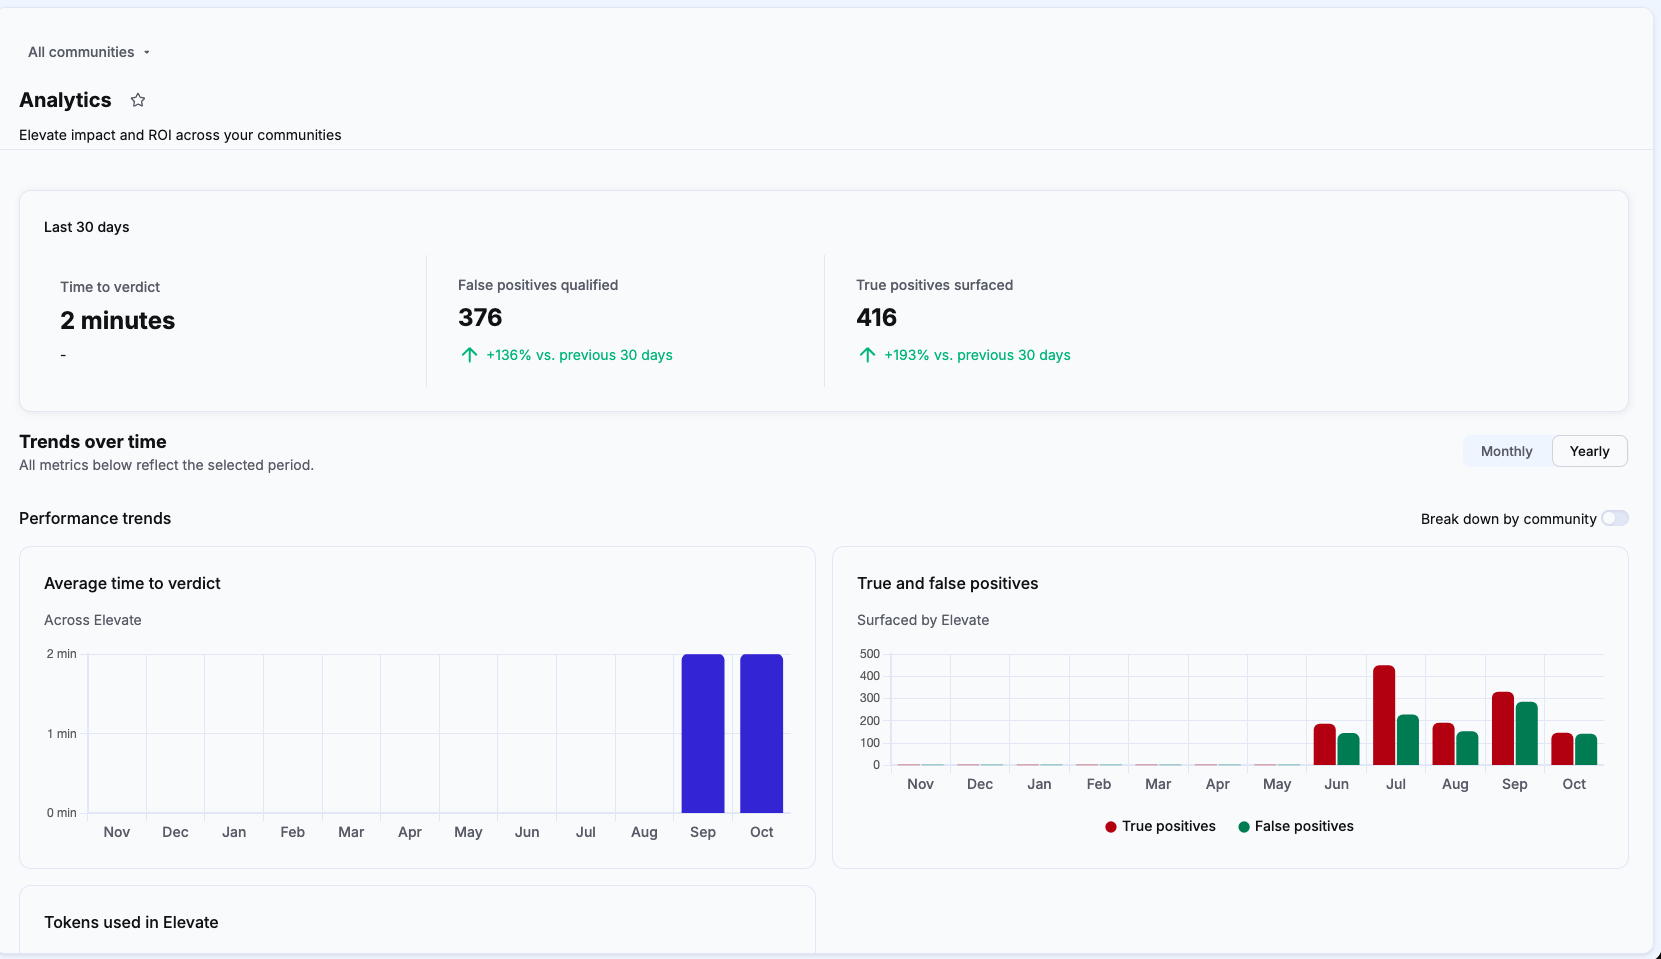Toggle True positives legend entry

pyautogui.click(x=1160, y=826)
